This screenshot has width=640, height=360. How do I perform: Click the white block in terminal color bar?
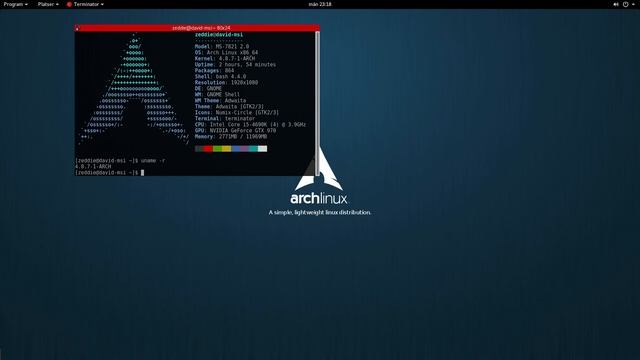coord(262,149)
